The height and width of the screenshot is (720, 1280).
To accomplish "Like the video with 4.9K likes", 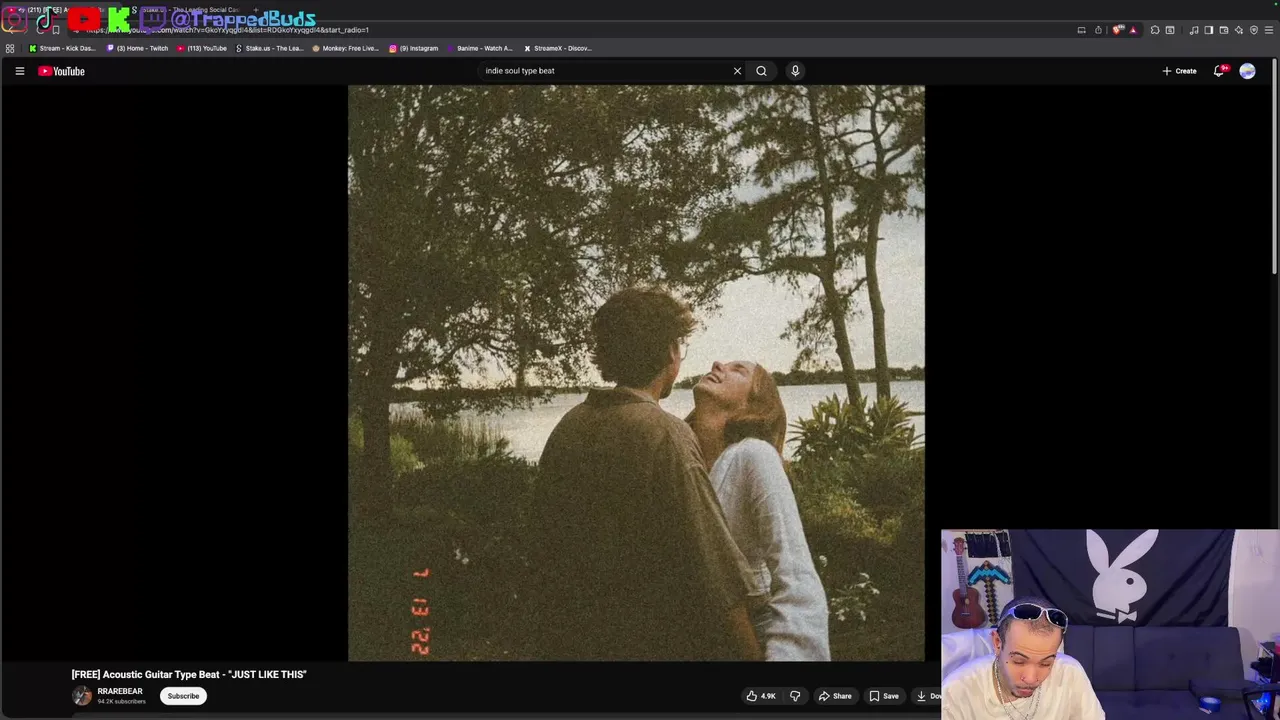I will 760,696.
